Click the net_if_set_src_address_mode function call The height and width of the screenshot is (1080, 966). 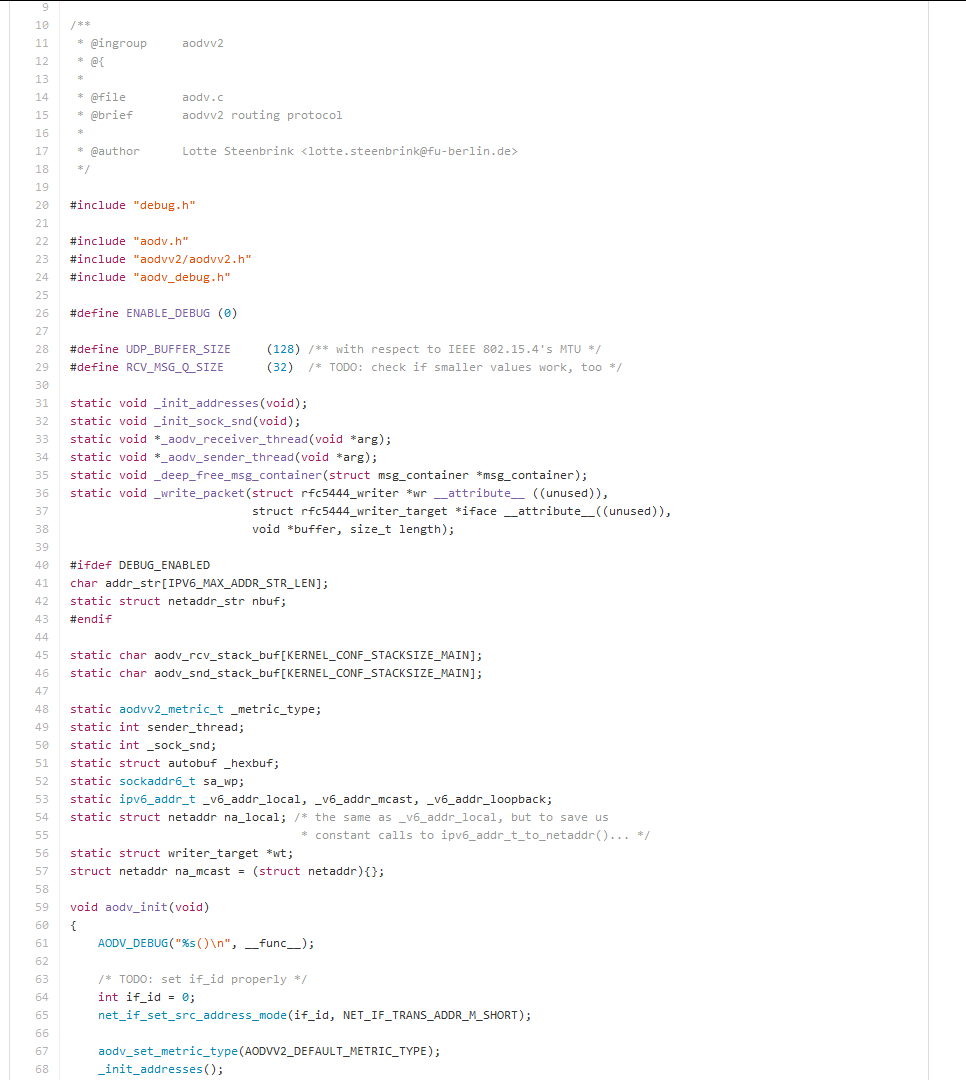click(x=192, y=1015)
